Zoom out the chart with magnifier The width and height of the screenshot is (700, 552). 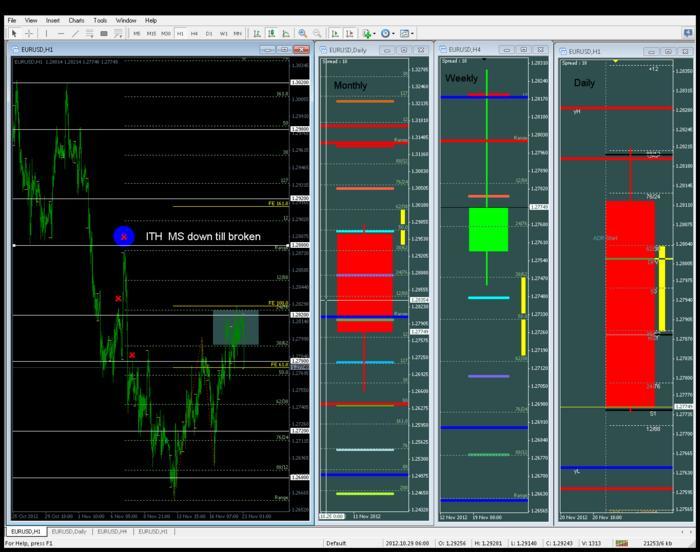pos(317,33)
